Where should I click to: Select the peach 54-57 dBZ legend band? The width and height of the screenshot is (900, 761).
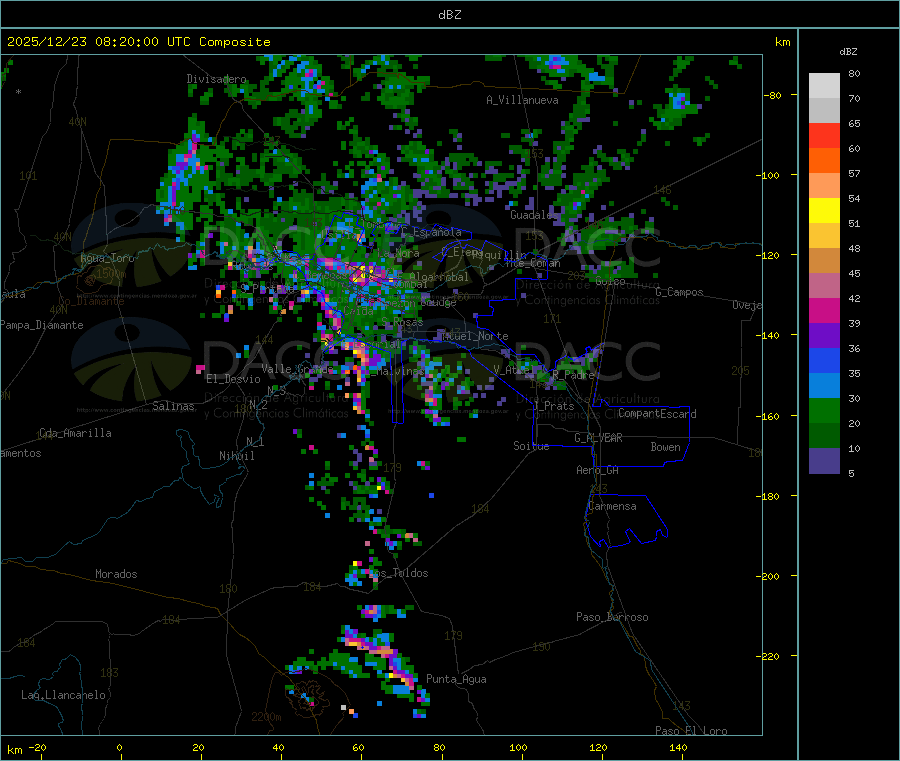[x=824, y=186]
